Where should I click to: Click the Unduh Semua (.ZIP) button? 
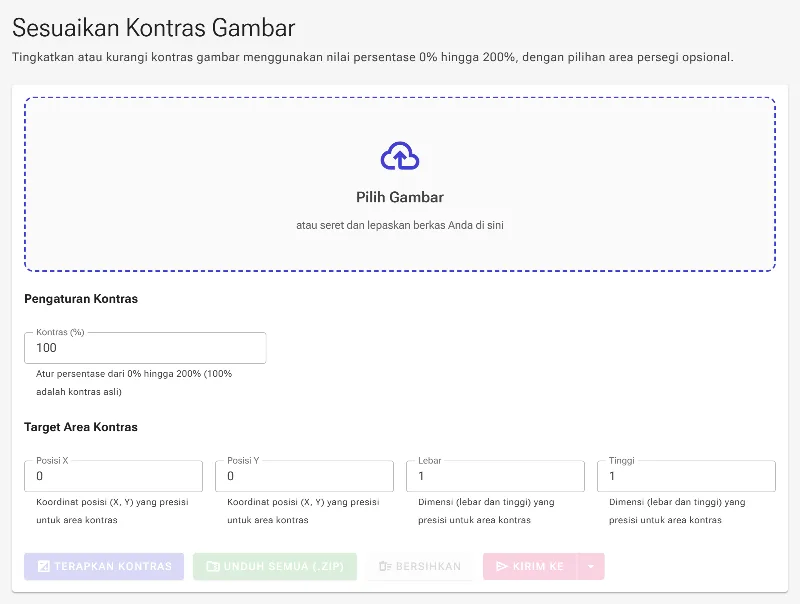click(x=275, y=566)
